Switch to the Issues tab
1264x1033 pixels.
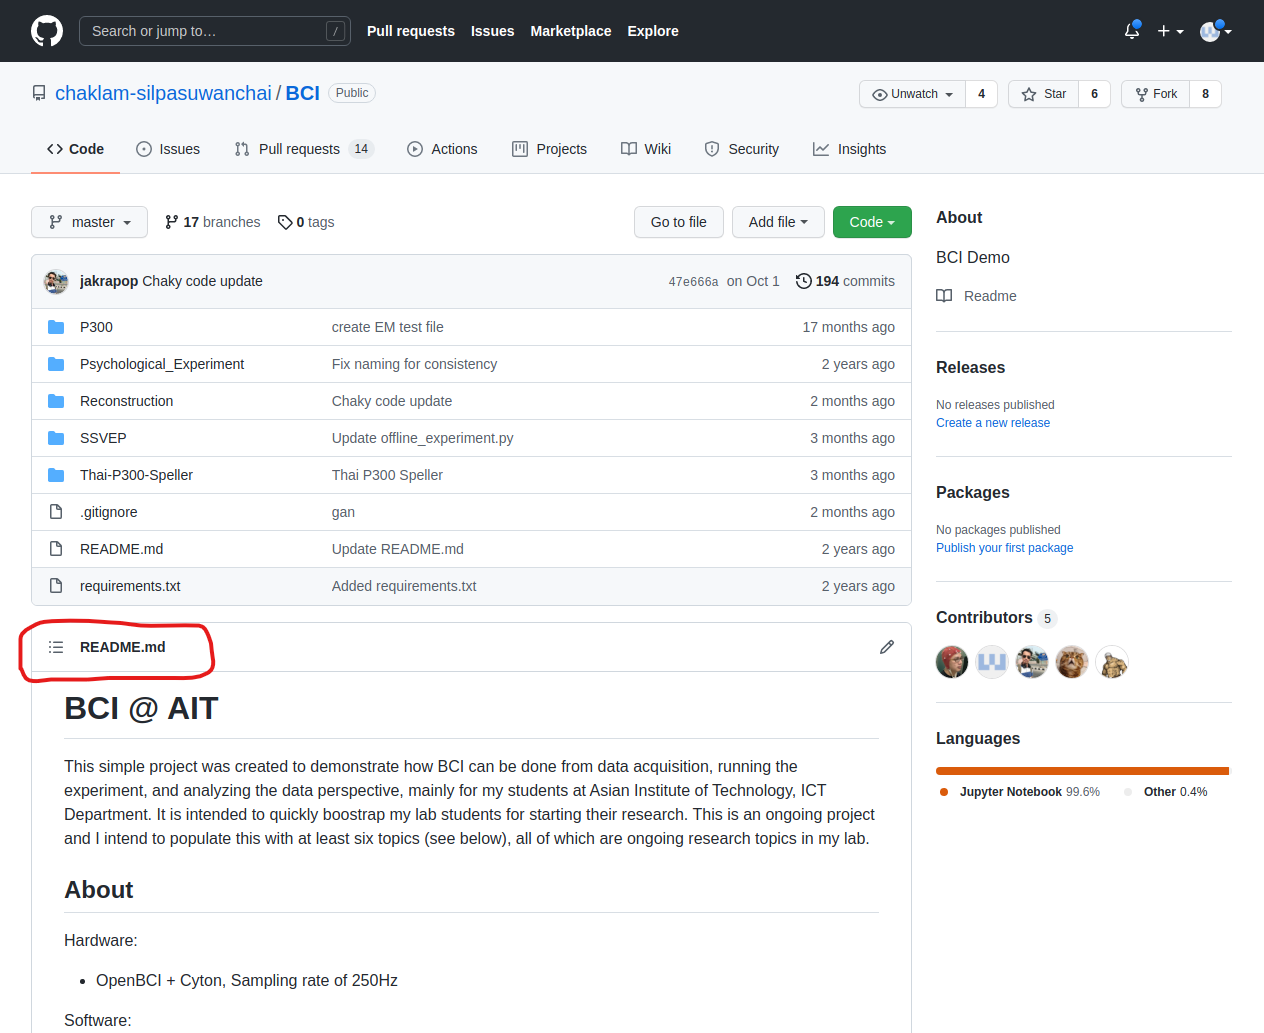[168, 149]
